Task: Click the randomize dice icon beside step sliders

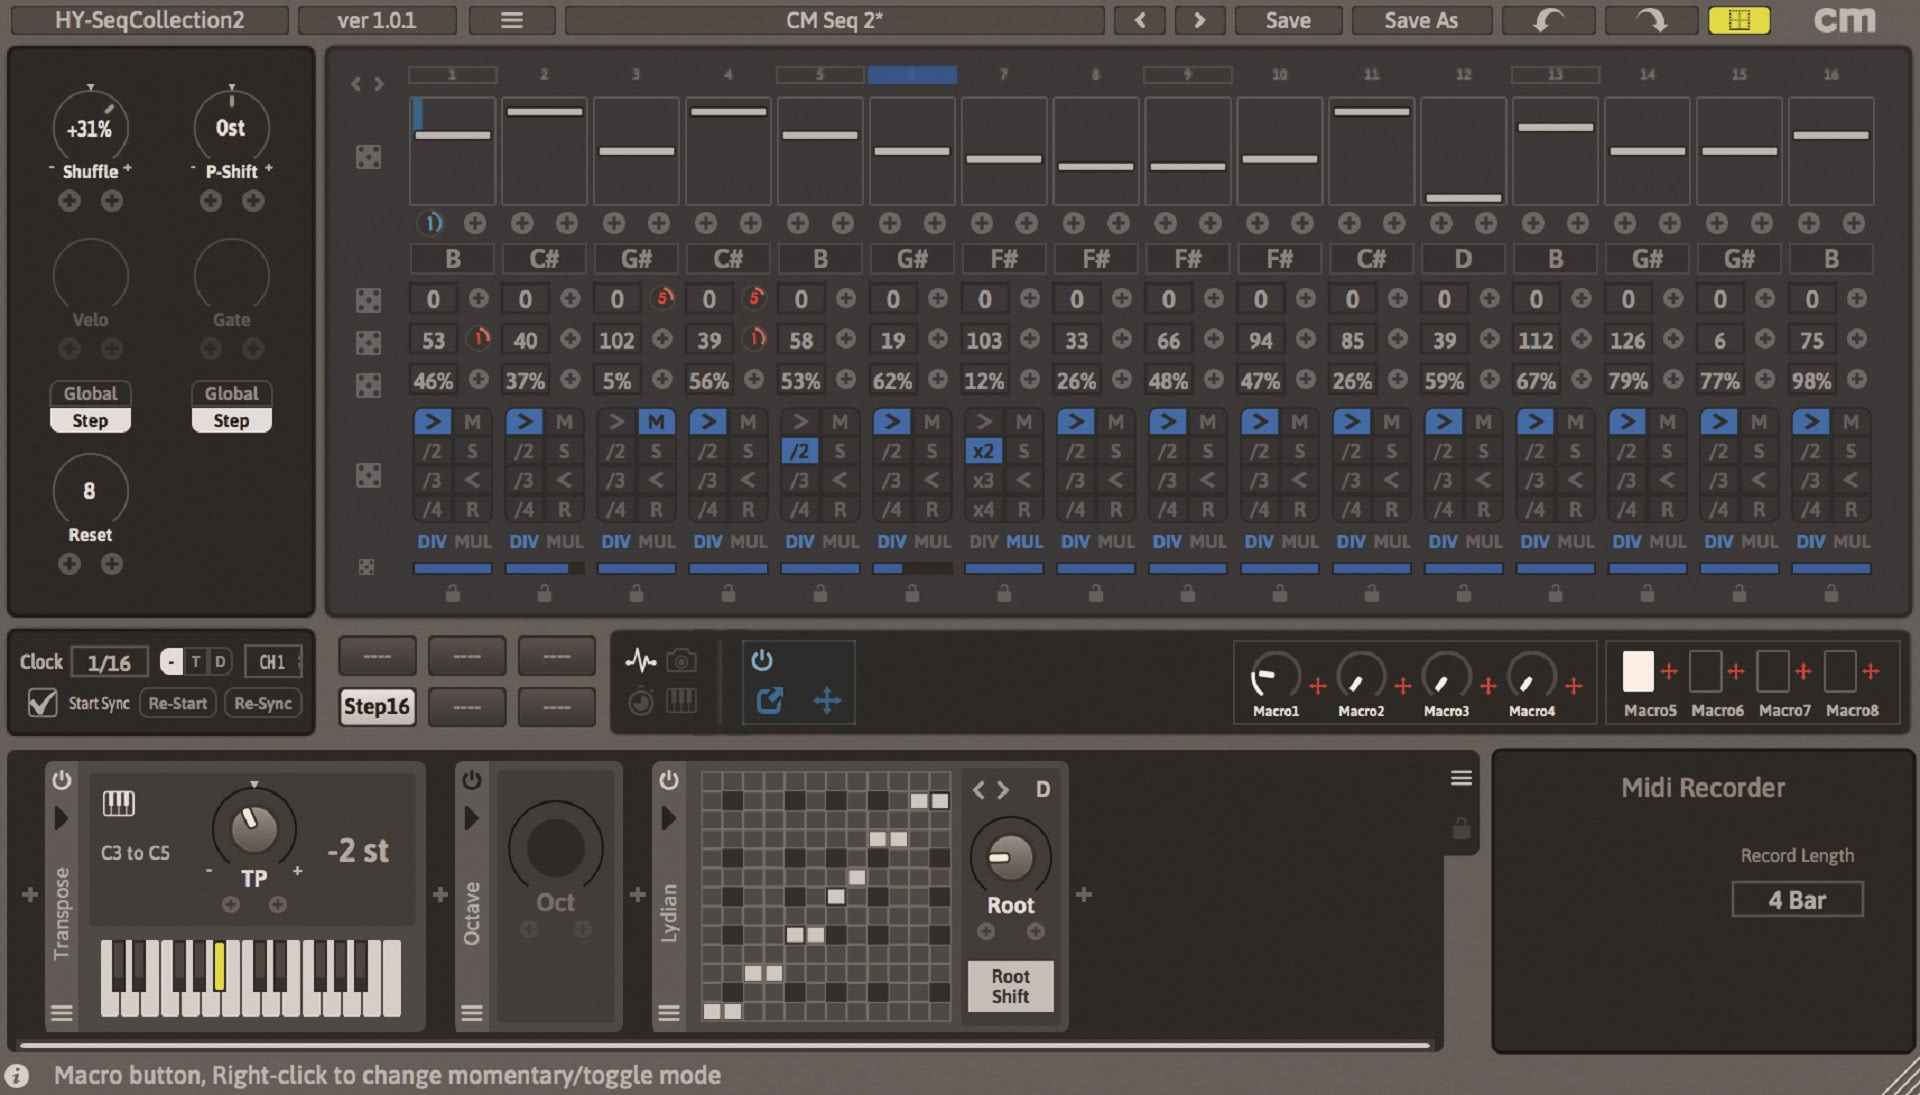Action: (x=368, y=157)
